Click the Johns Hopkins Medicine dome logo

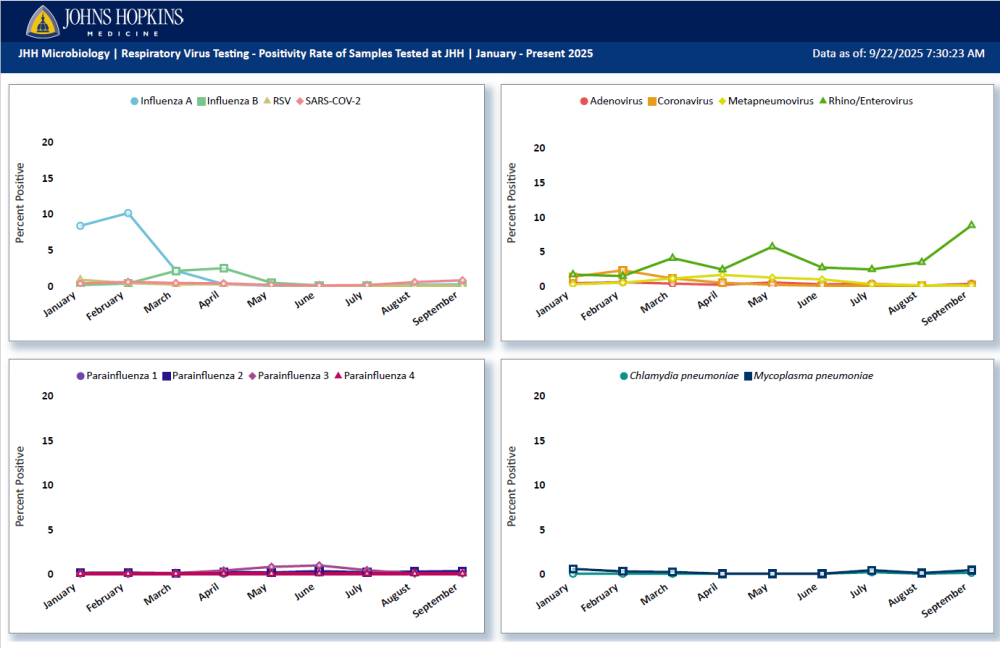click(x=43, y=20)
